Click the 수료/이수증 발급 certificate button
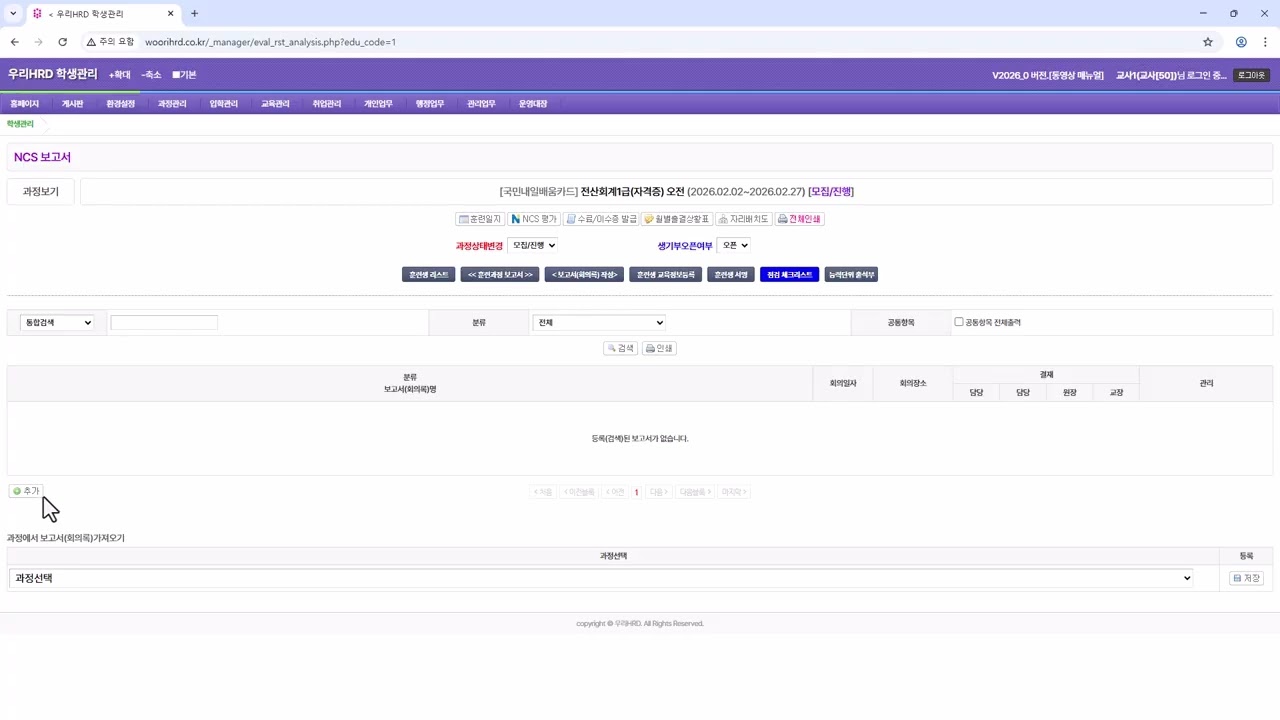This screenshot has width=1280, height=720. point(601,219)
